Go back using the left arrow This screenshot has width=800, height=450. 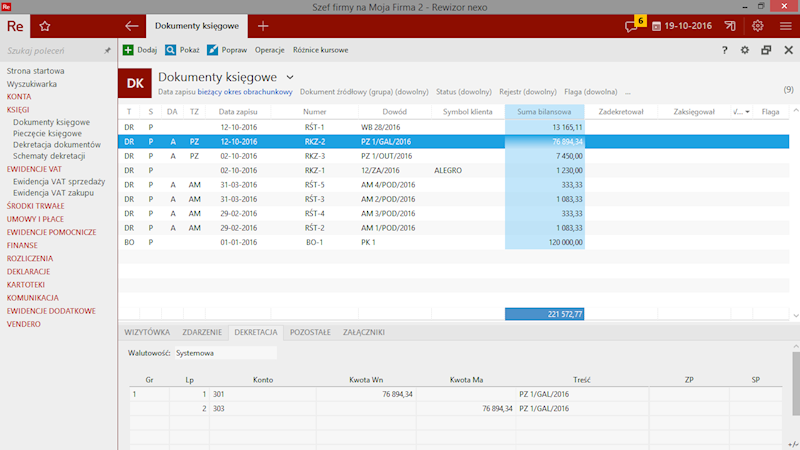click(x=132, y=26)
